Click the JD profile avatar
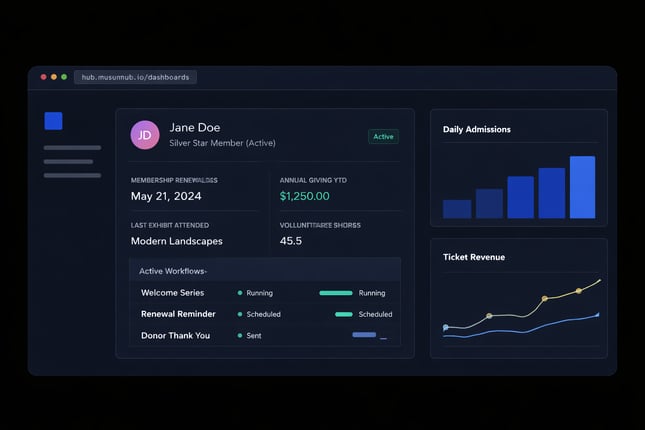 coord(145,135)
